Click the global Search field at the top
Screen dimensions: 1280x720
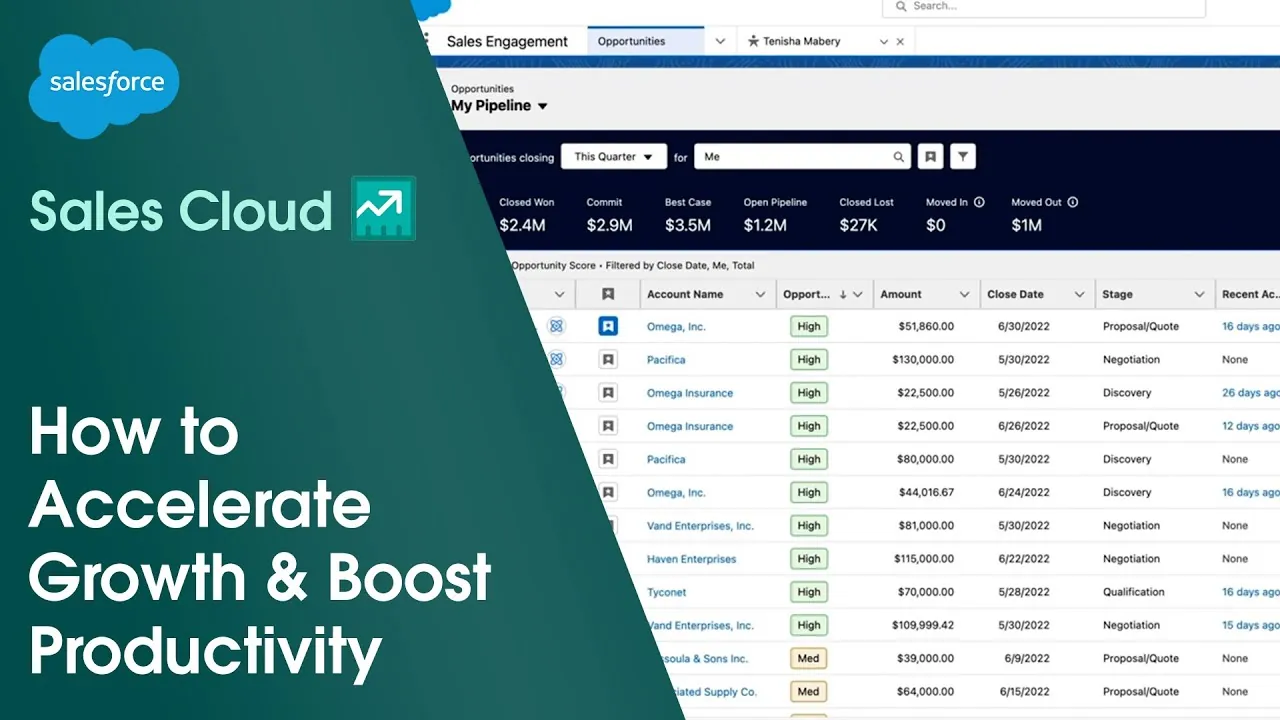pyautogui.click(x=1044, y=7)
